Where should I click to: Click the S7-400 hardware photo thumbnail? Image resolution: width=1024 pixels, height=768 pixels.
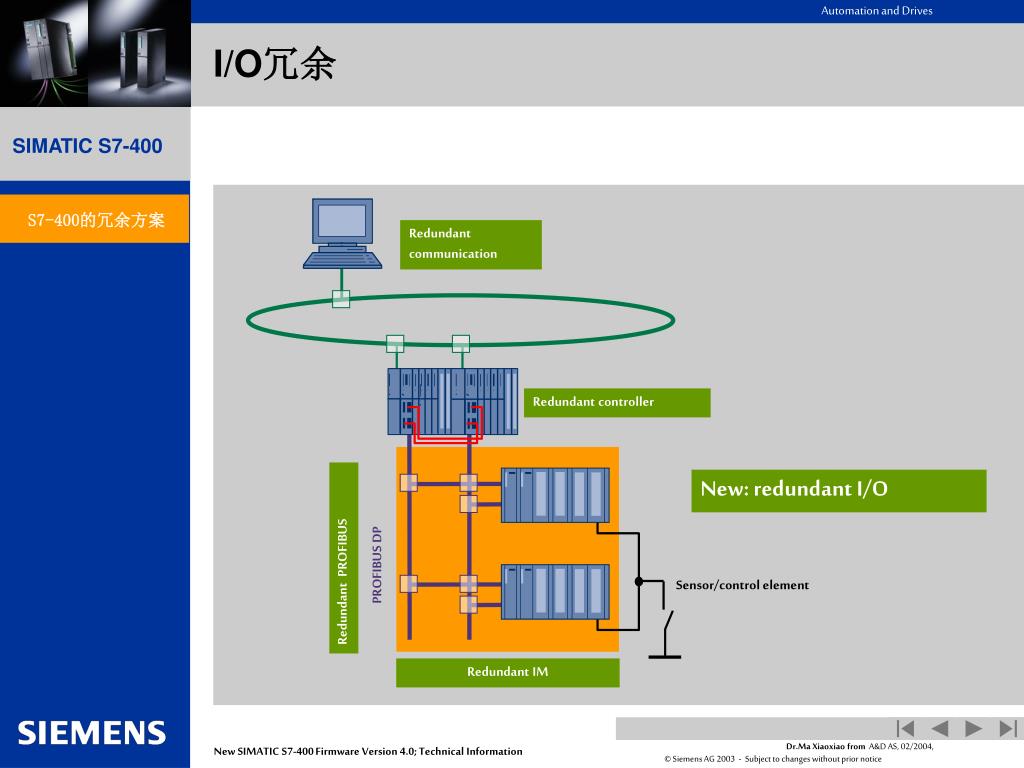pyautogui.click(x=95, y=53)
